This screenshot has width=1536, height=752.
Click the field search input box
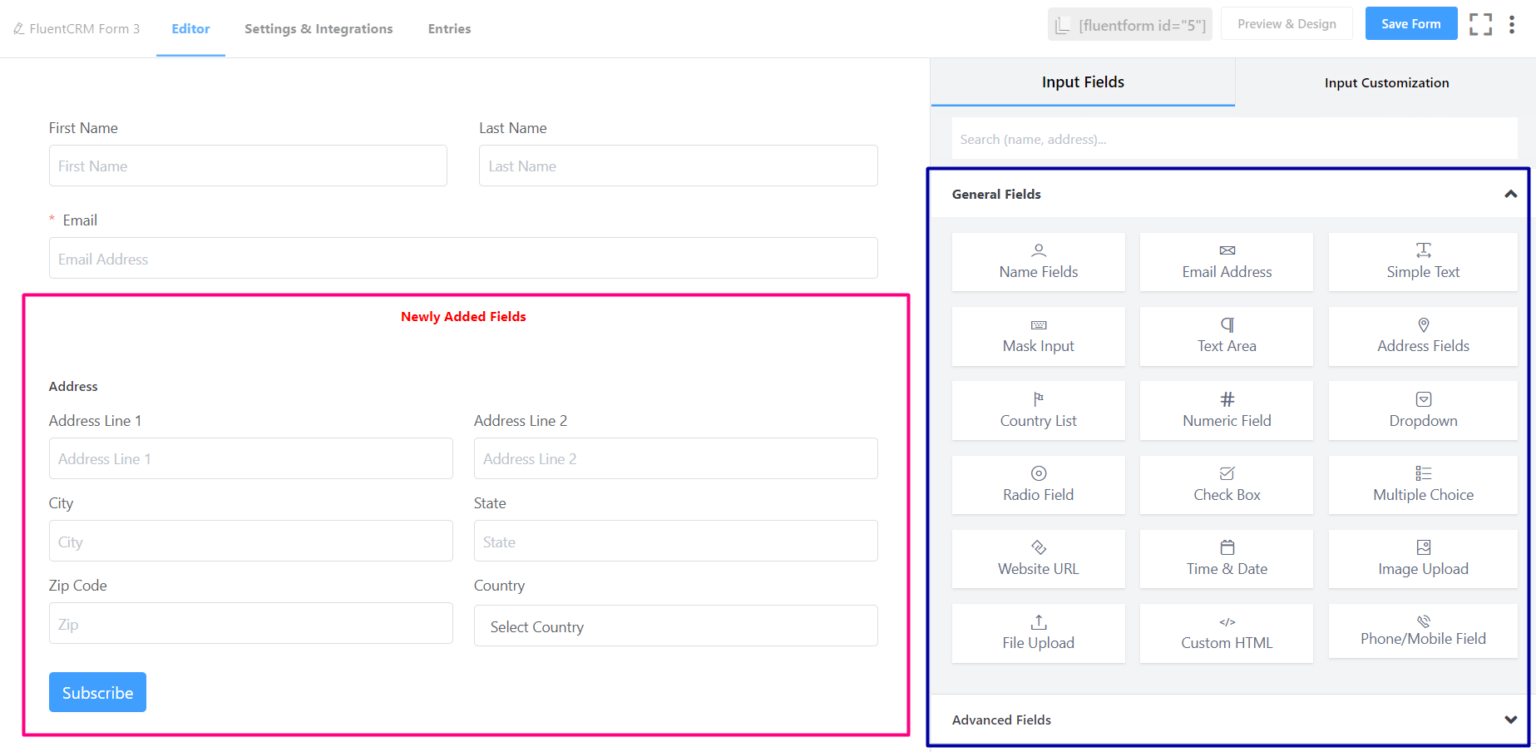[x=1234, y=138]
